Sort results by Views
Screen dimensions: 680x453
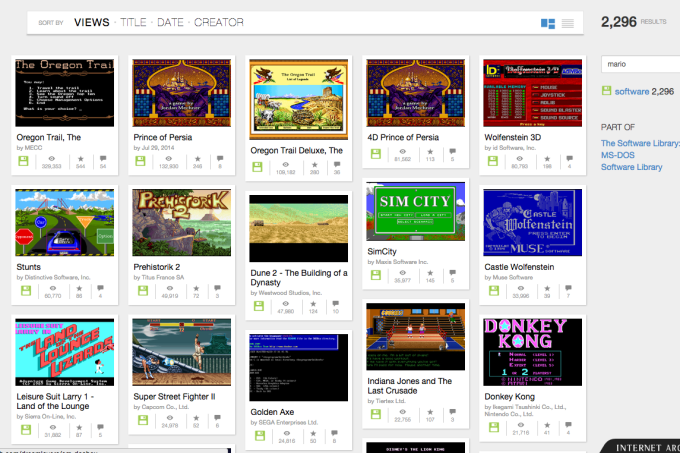92,22
